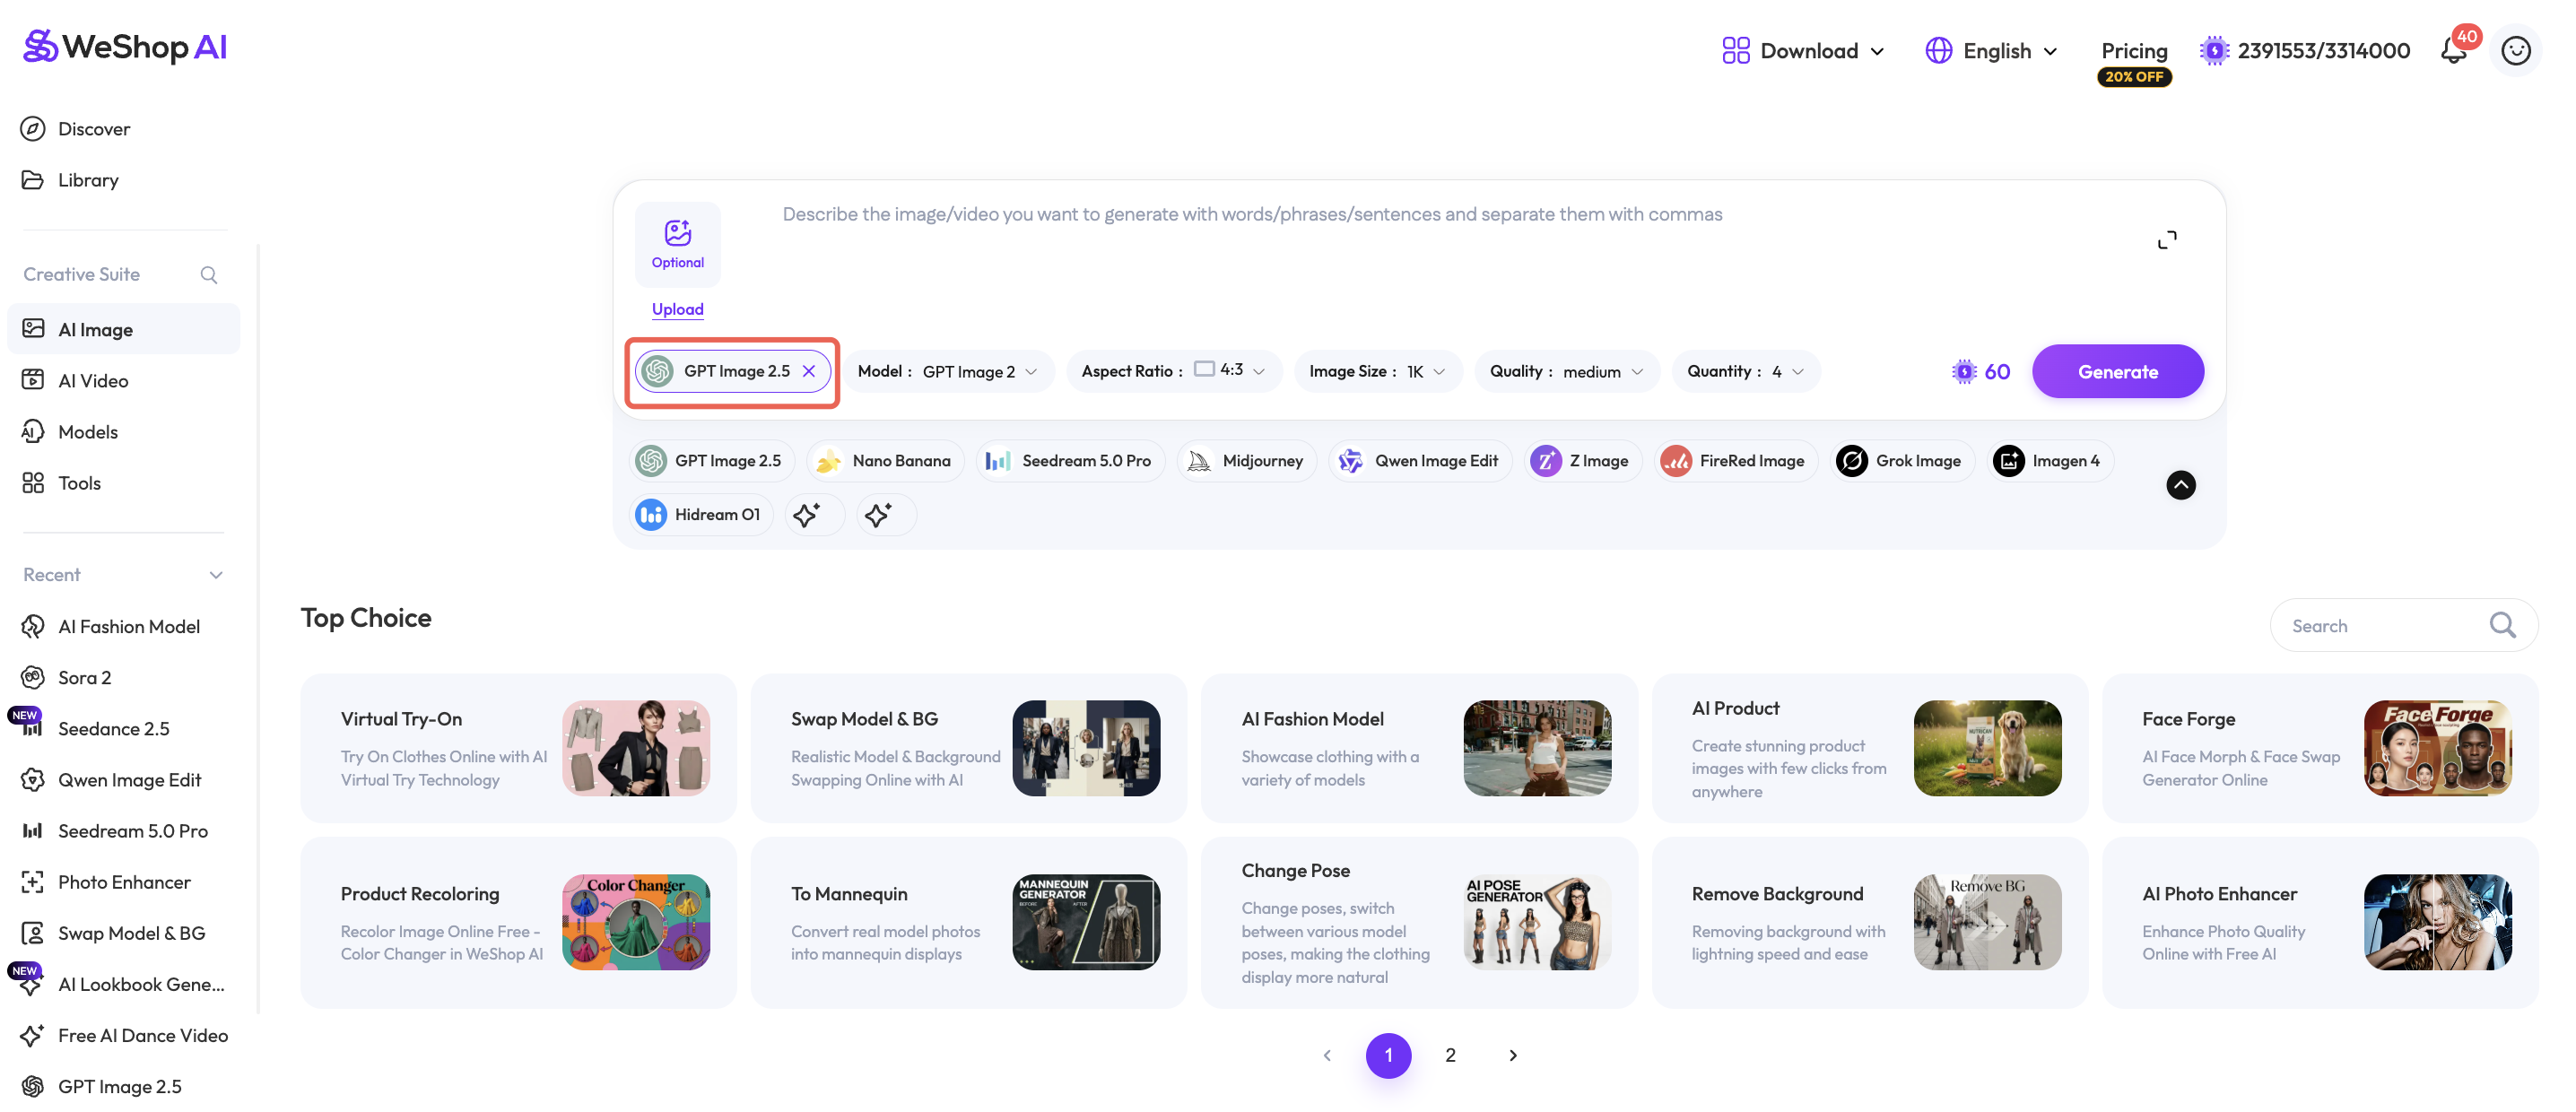This screenshot has height=1112, width=2576.
Task: Go to page 2 of Top Choice
Action: (x=1450, y=1055)
